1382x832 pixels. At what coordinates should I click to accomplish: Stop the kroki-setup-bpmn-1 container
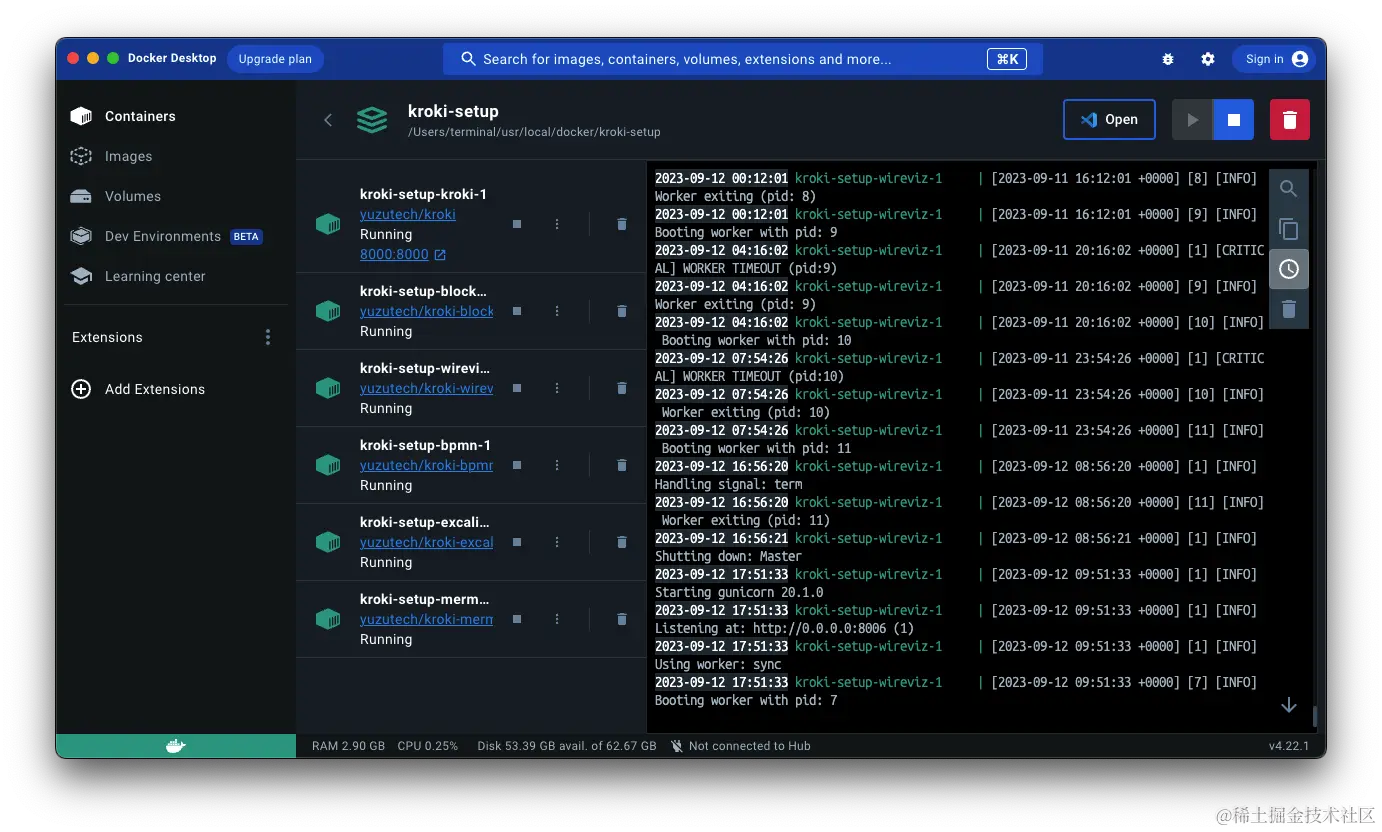[517, 465]
